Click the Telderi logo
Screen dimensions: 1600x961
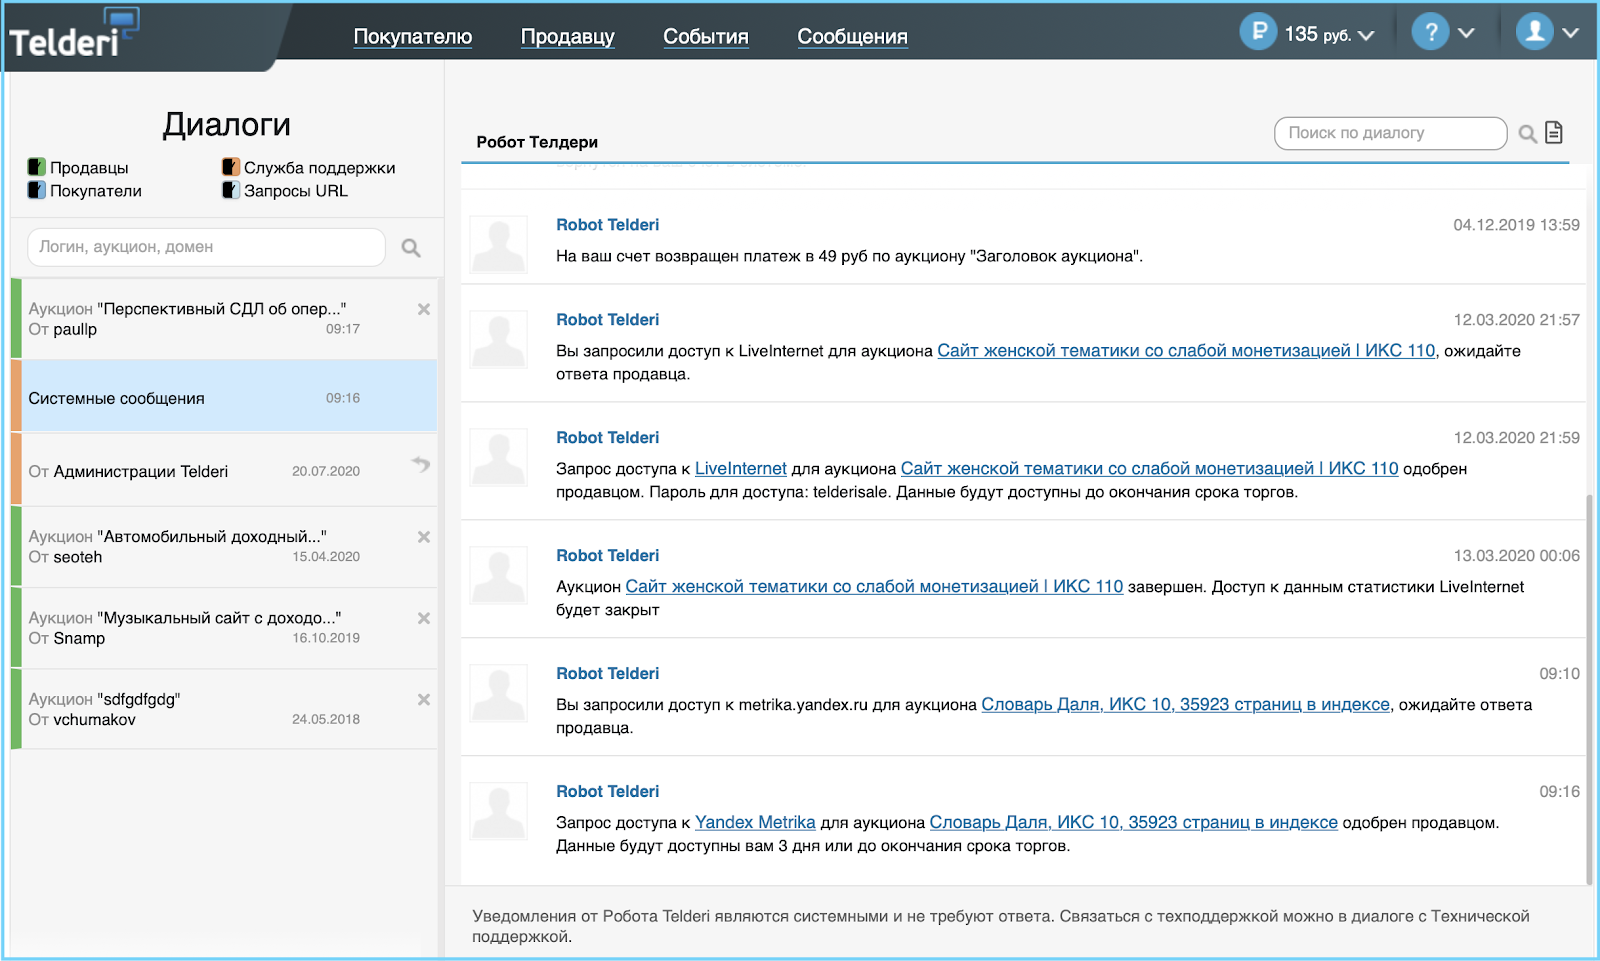pos(75,33)
